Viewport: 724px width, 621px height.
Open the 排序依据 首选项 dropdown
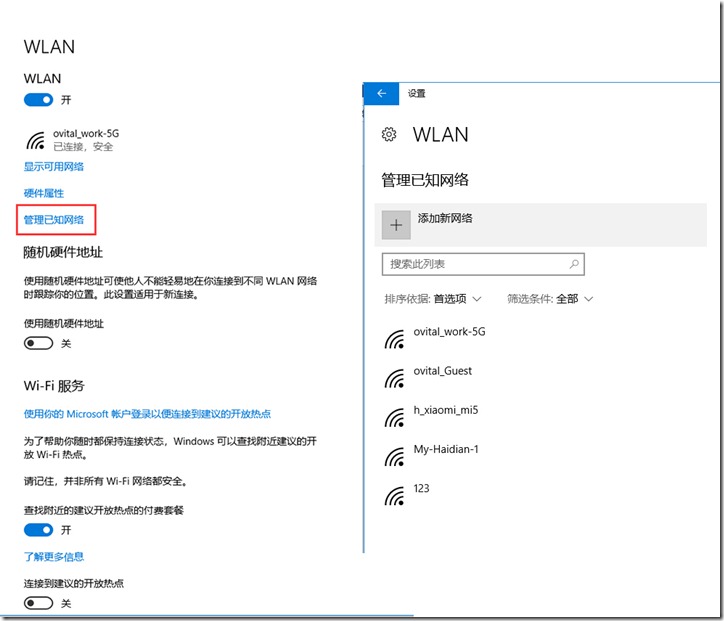click(x=433, y=299)
